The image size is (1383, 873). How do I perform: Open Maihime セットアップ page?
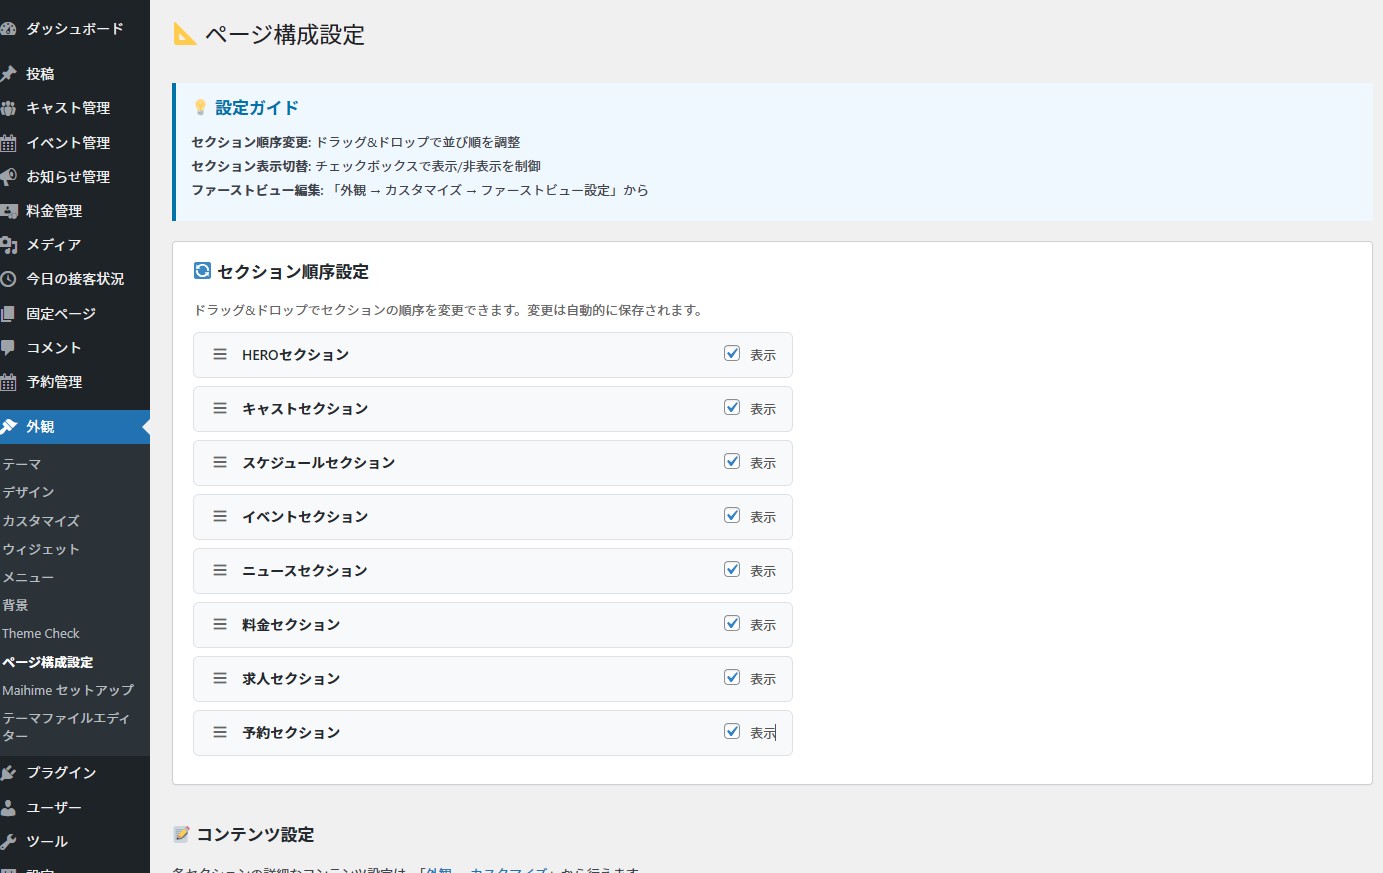pos(67,690)
